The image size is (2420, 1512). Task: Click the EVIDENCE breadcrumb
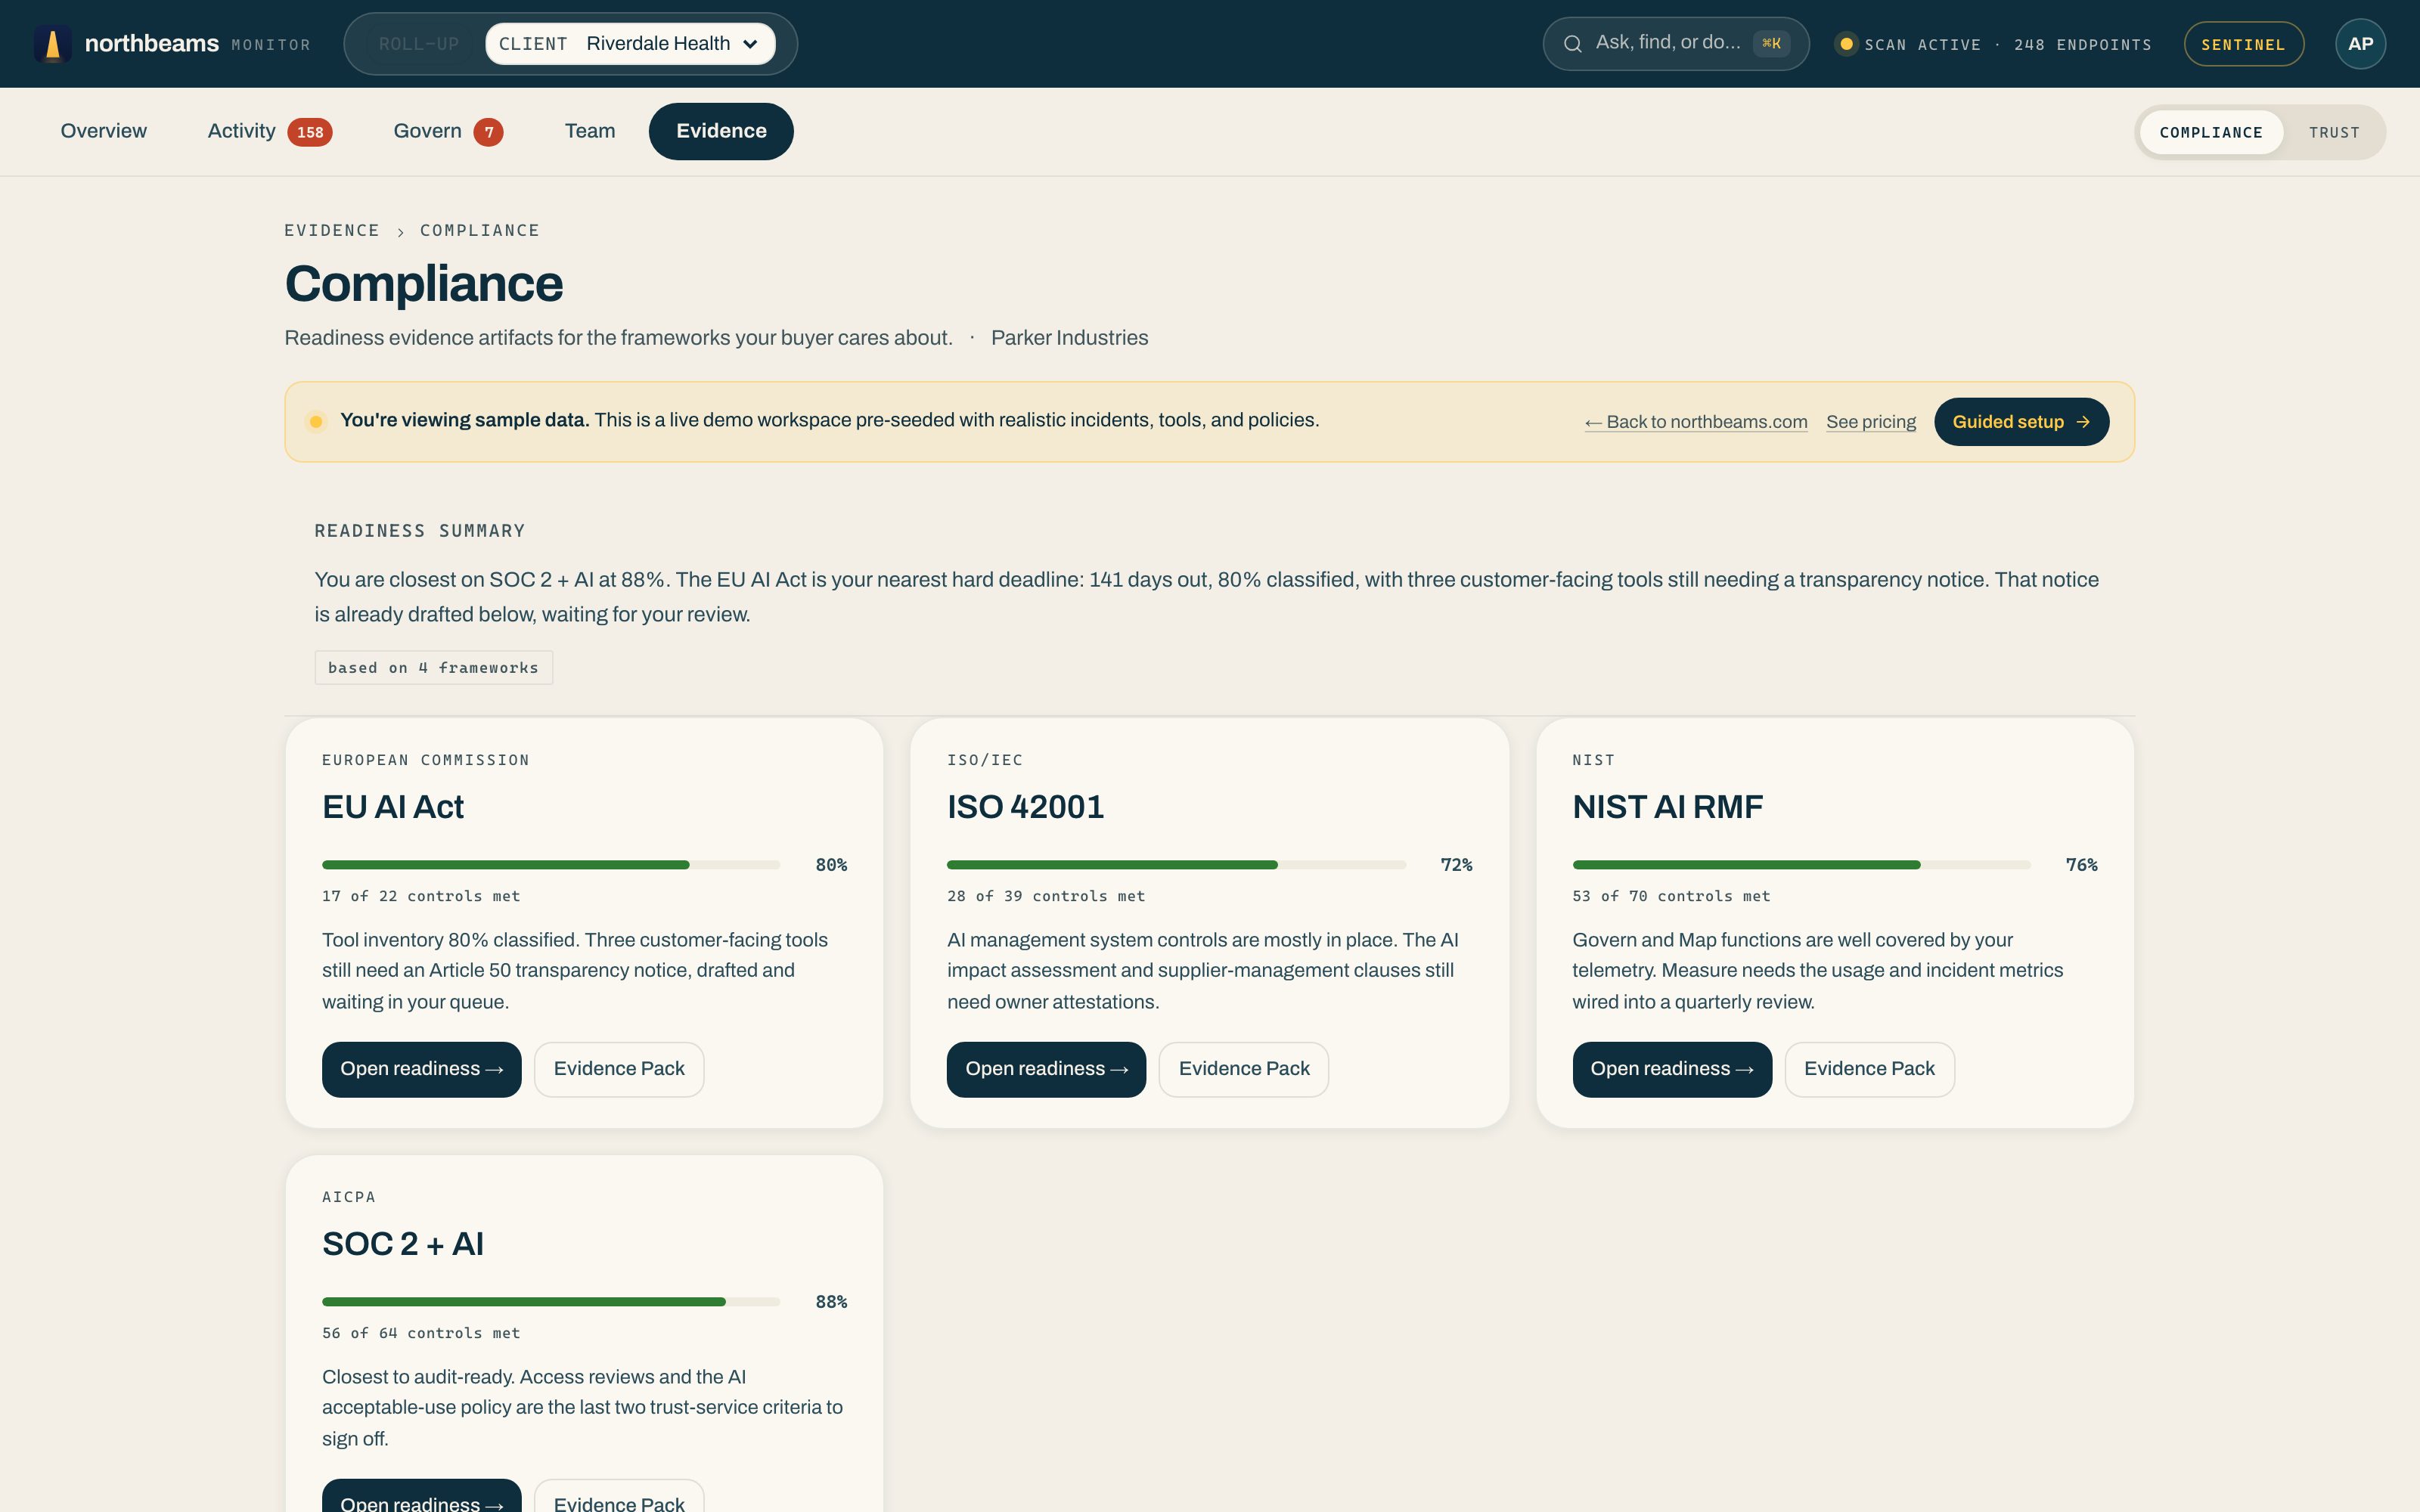coord(332,231)
